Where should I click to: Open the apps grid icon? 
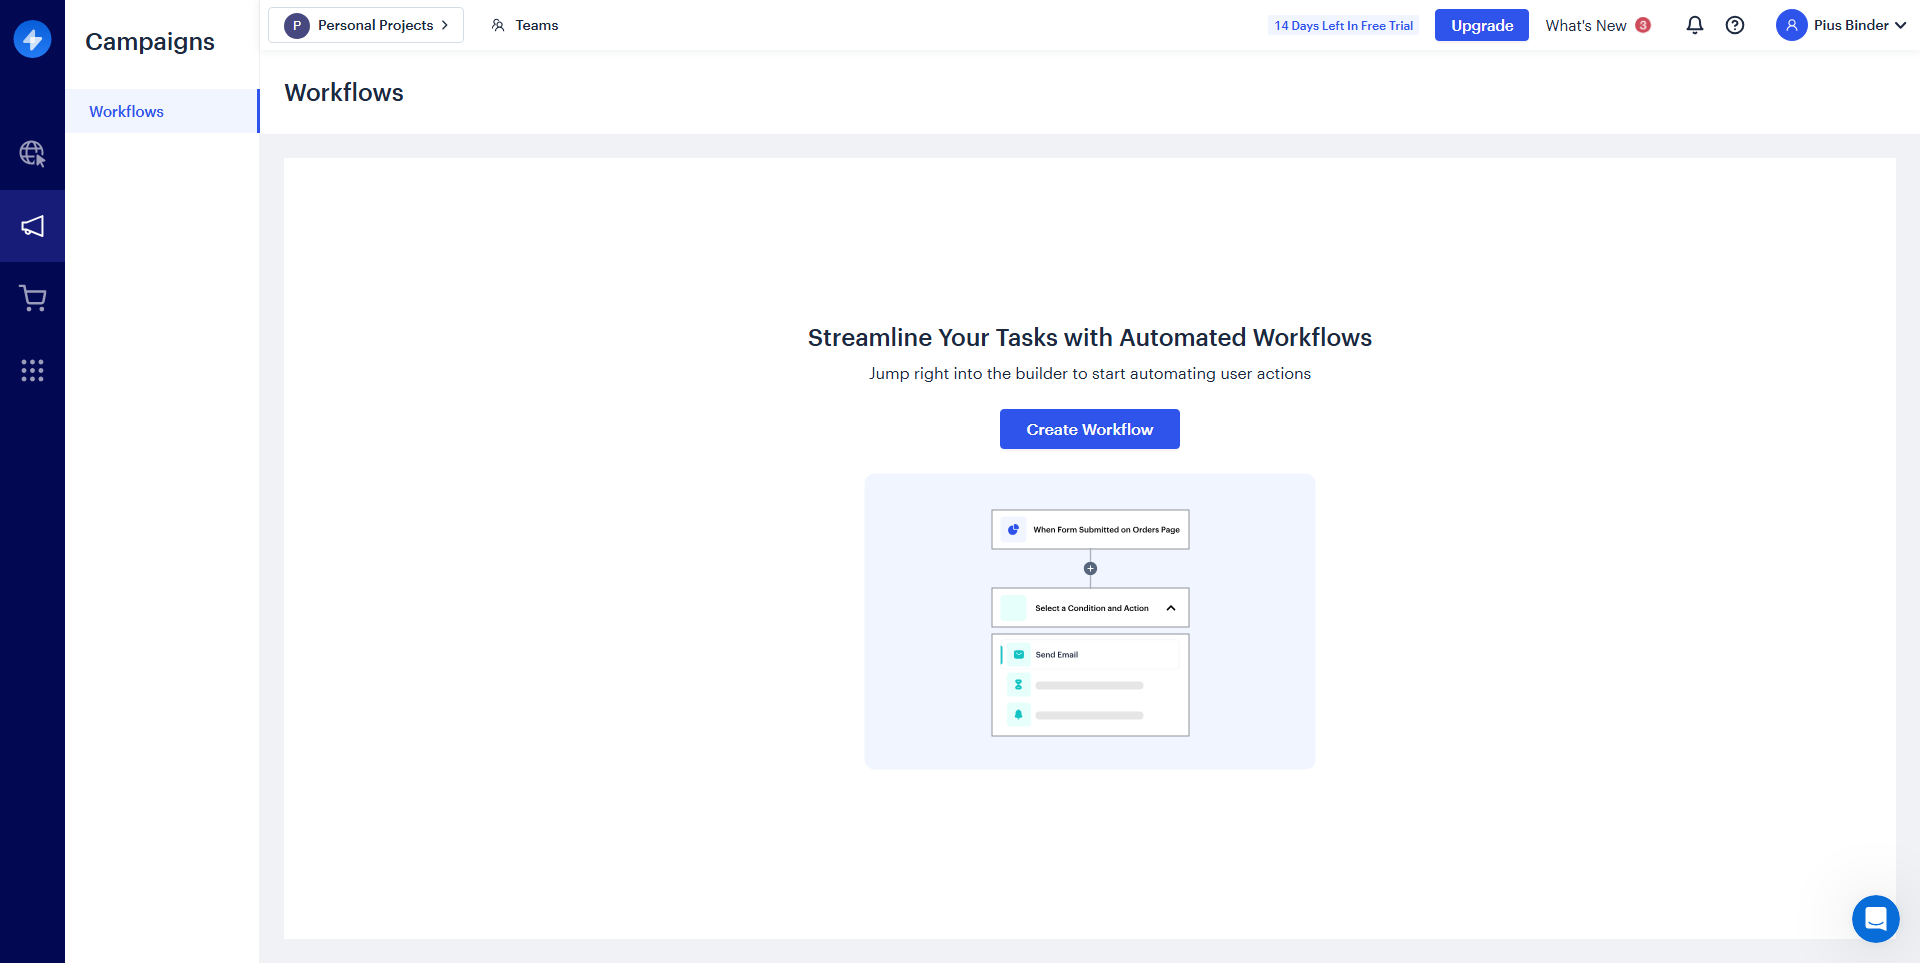32,371
